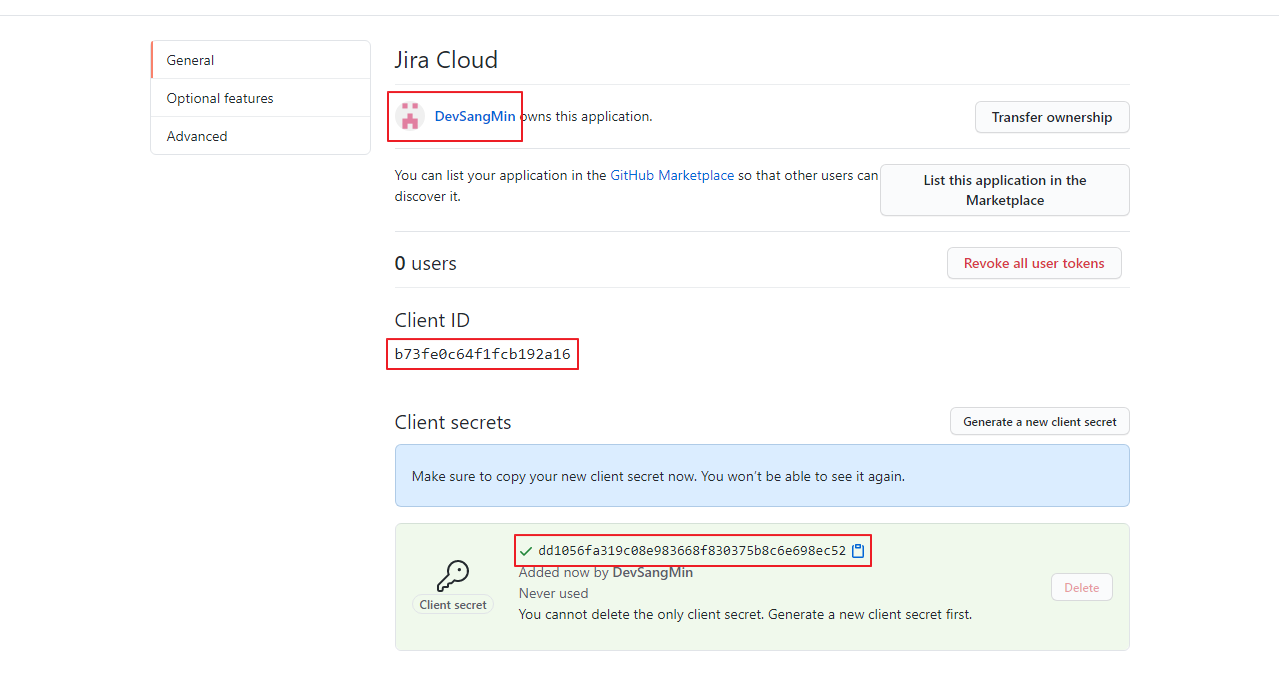Click the green checkmark beside the secret
Viewport: 1279px width, 697px height.
pyautogui.click(x=526, y=551)
